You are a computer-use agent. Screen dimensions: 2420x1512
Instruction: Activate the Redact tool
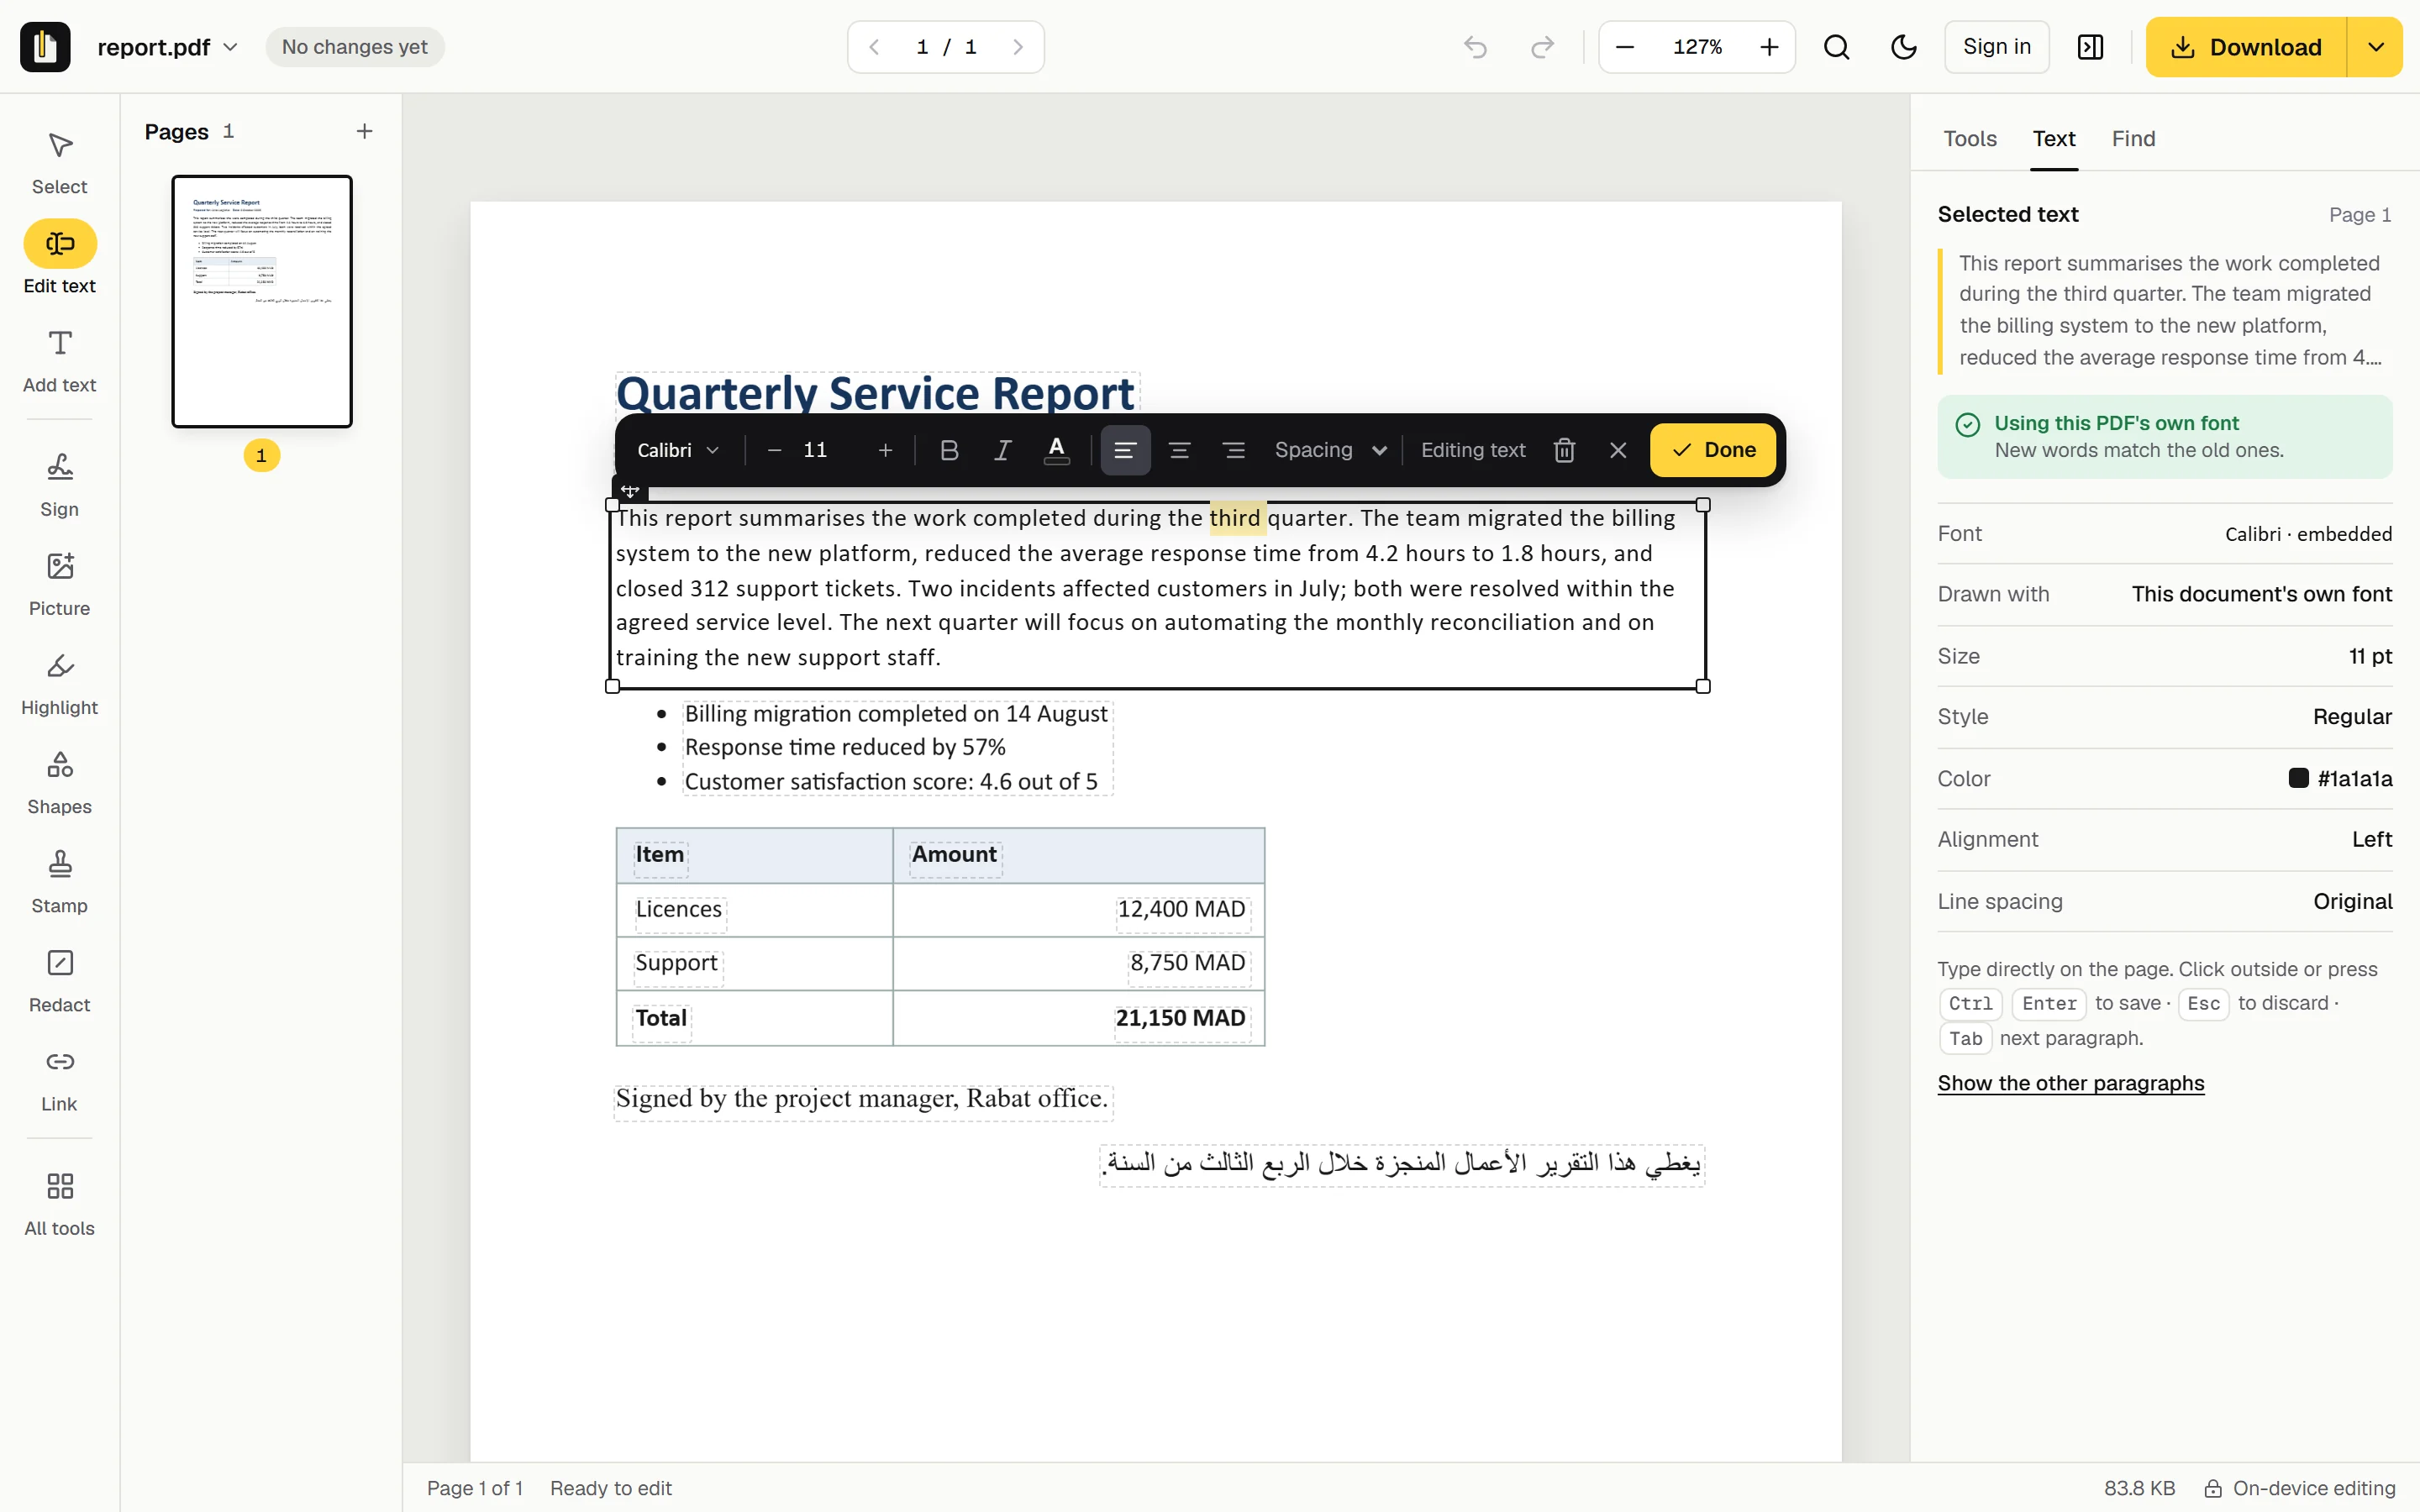click(59, 981)
